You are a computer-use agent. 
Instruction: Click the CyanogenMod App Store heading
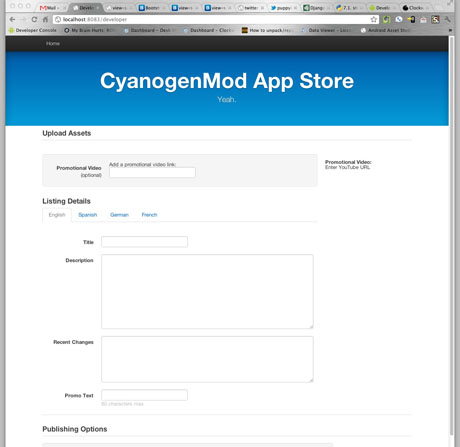227,81
